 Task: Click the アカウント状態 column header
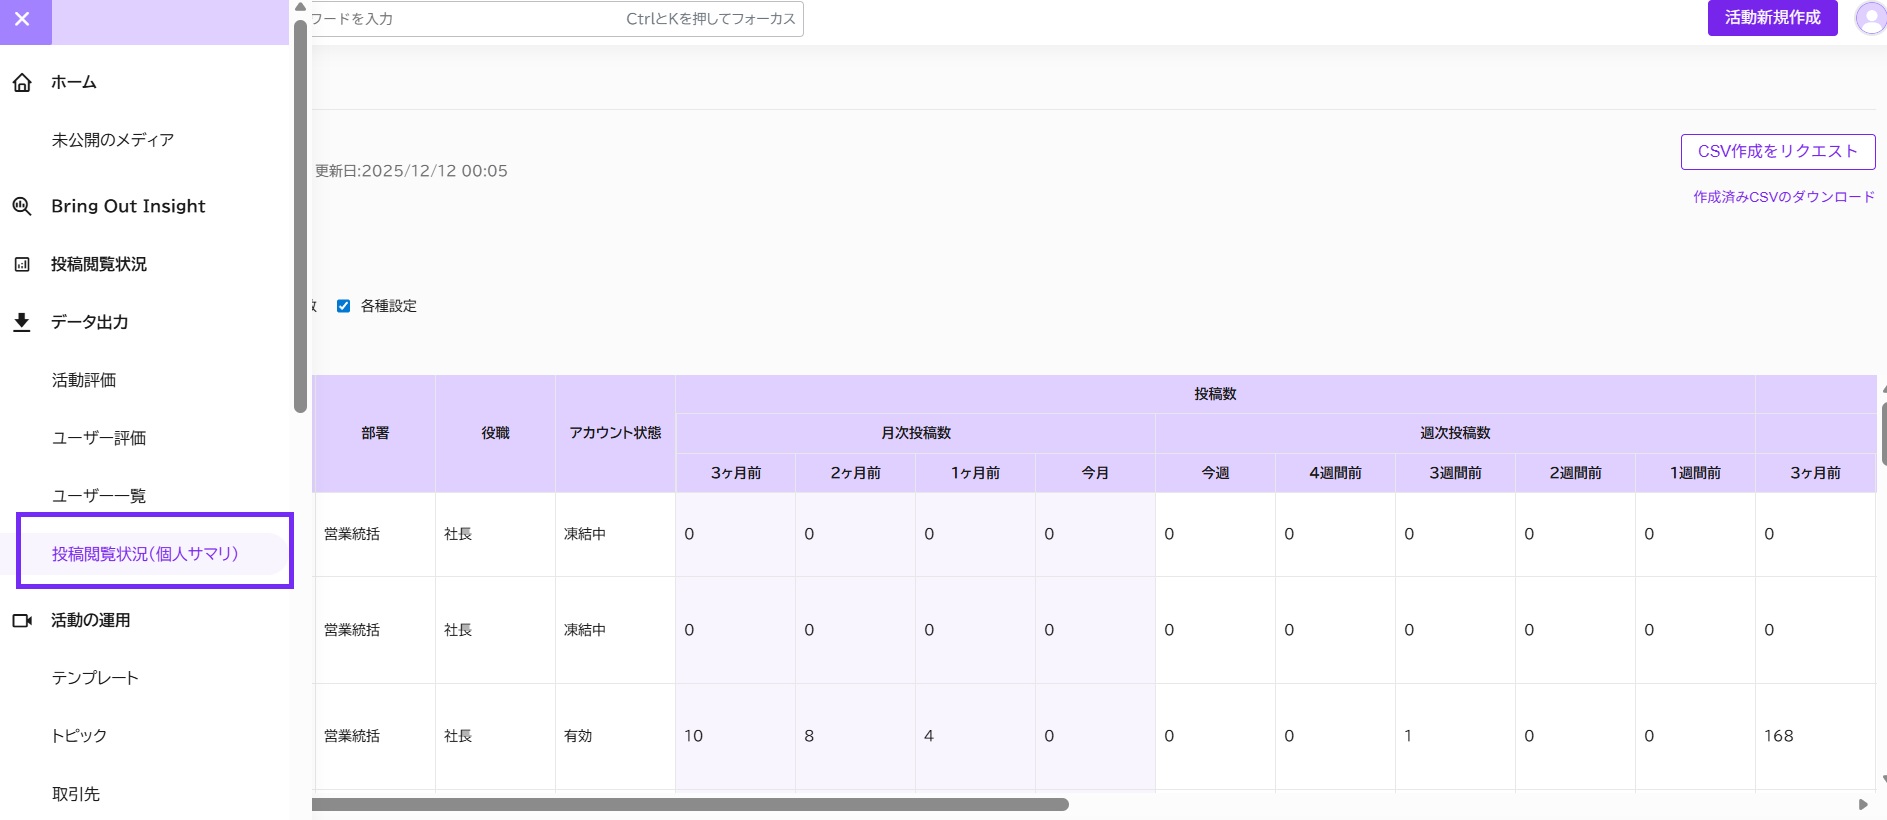(615, 433)
